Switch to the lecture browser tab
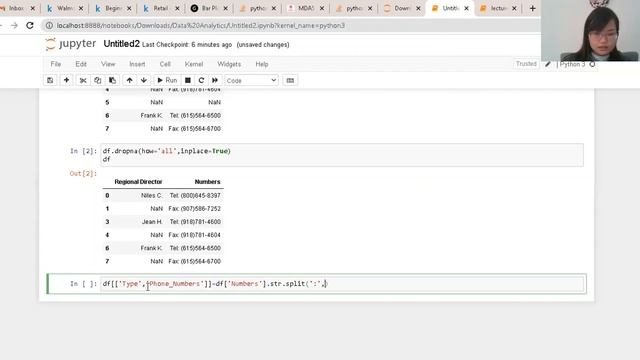This screenshot has height=360, width=640. [x=498, y=8]
